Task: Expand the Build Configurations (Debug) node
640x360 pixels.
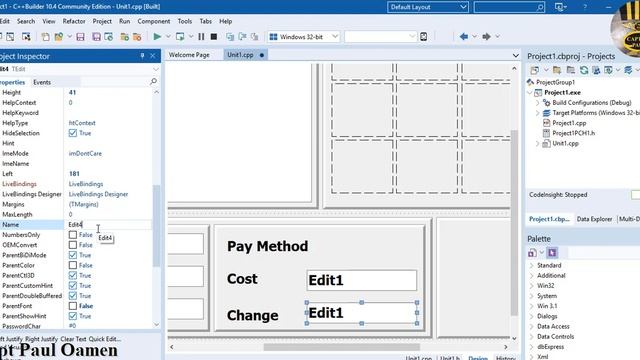Action: point(538,103)
